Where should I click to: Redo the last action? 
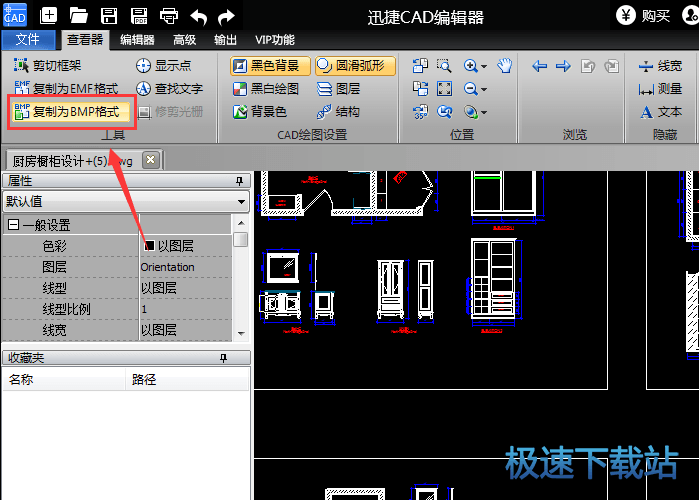226,17
